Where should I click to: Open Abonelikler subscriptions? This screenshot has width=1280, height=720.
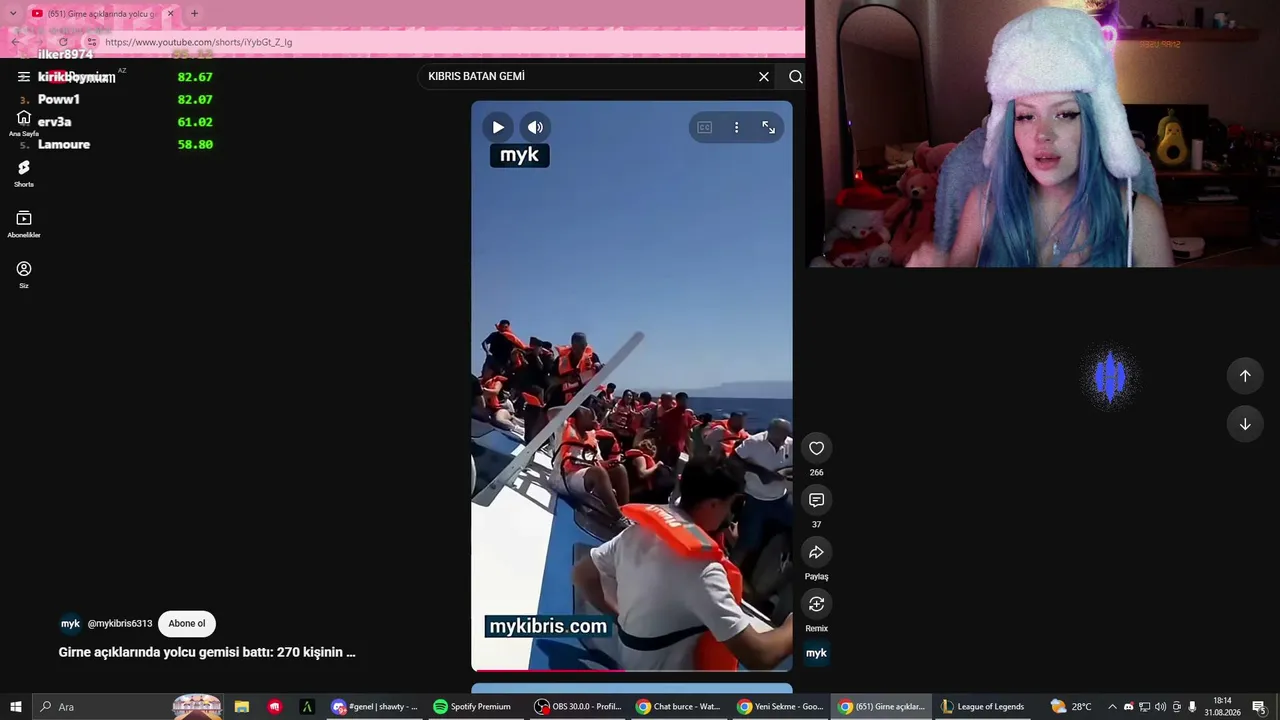click(23, 225)
